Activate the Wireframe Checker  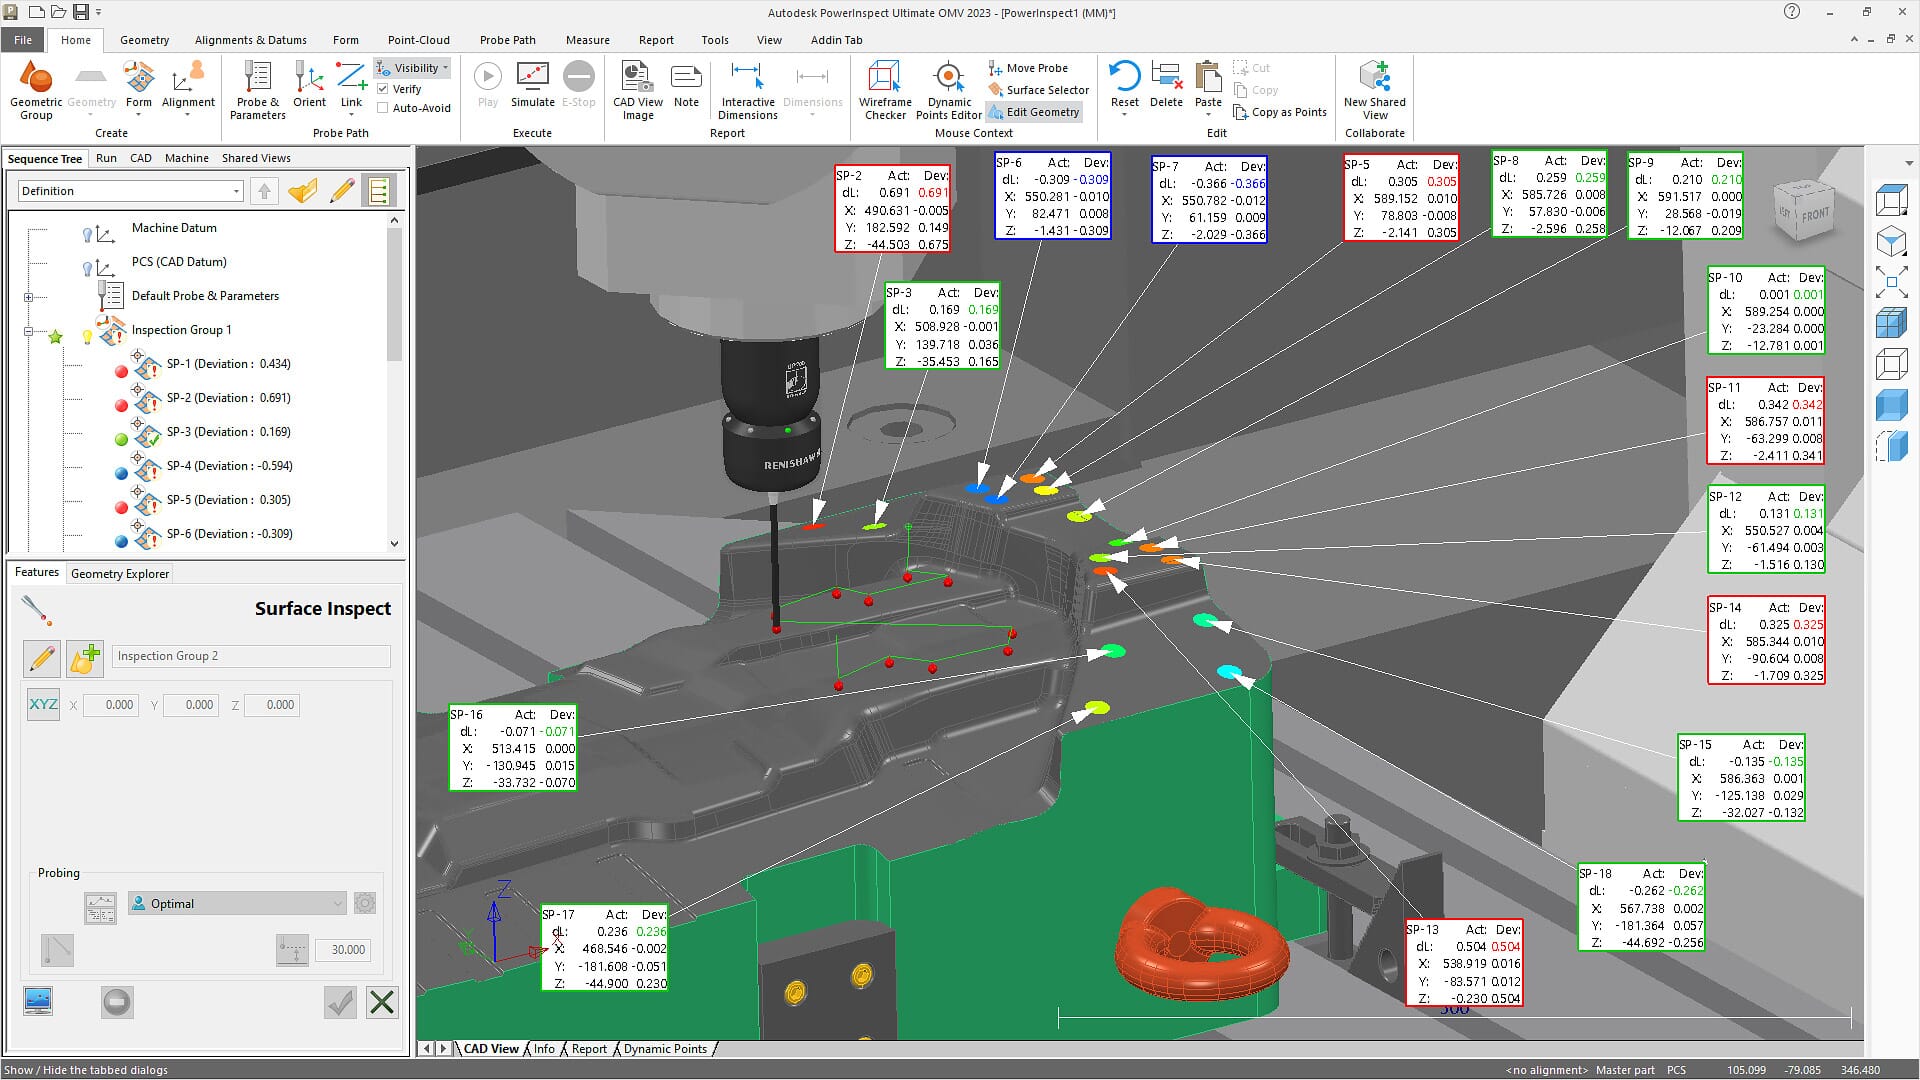pos(884,88)
